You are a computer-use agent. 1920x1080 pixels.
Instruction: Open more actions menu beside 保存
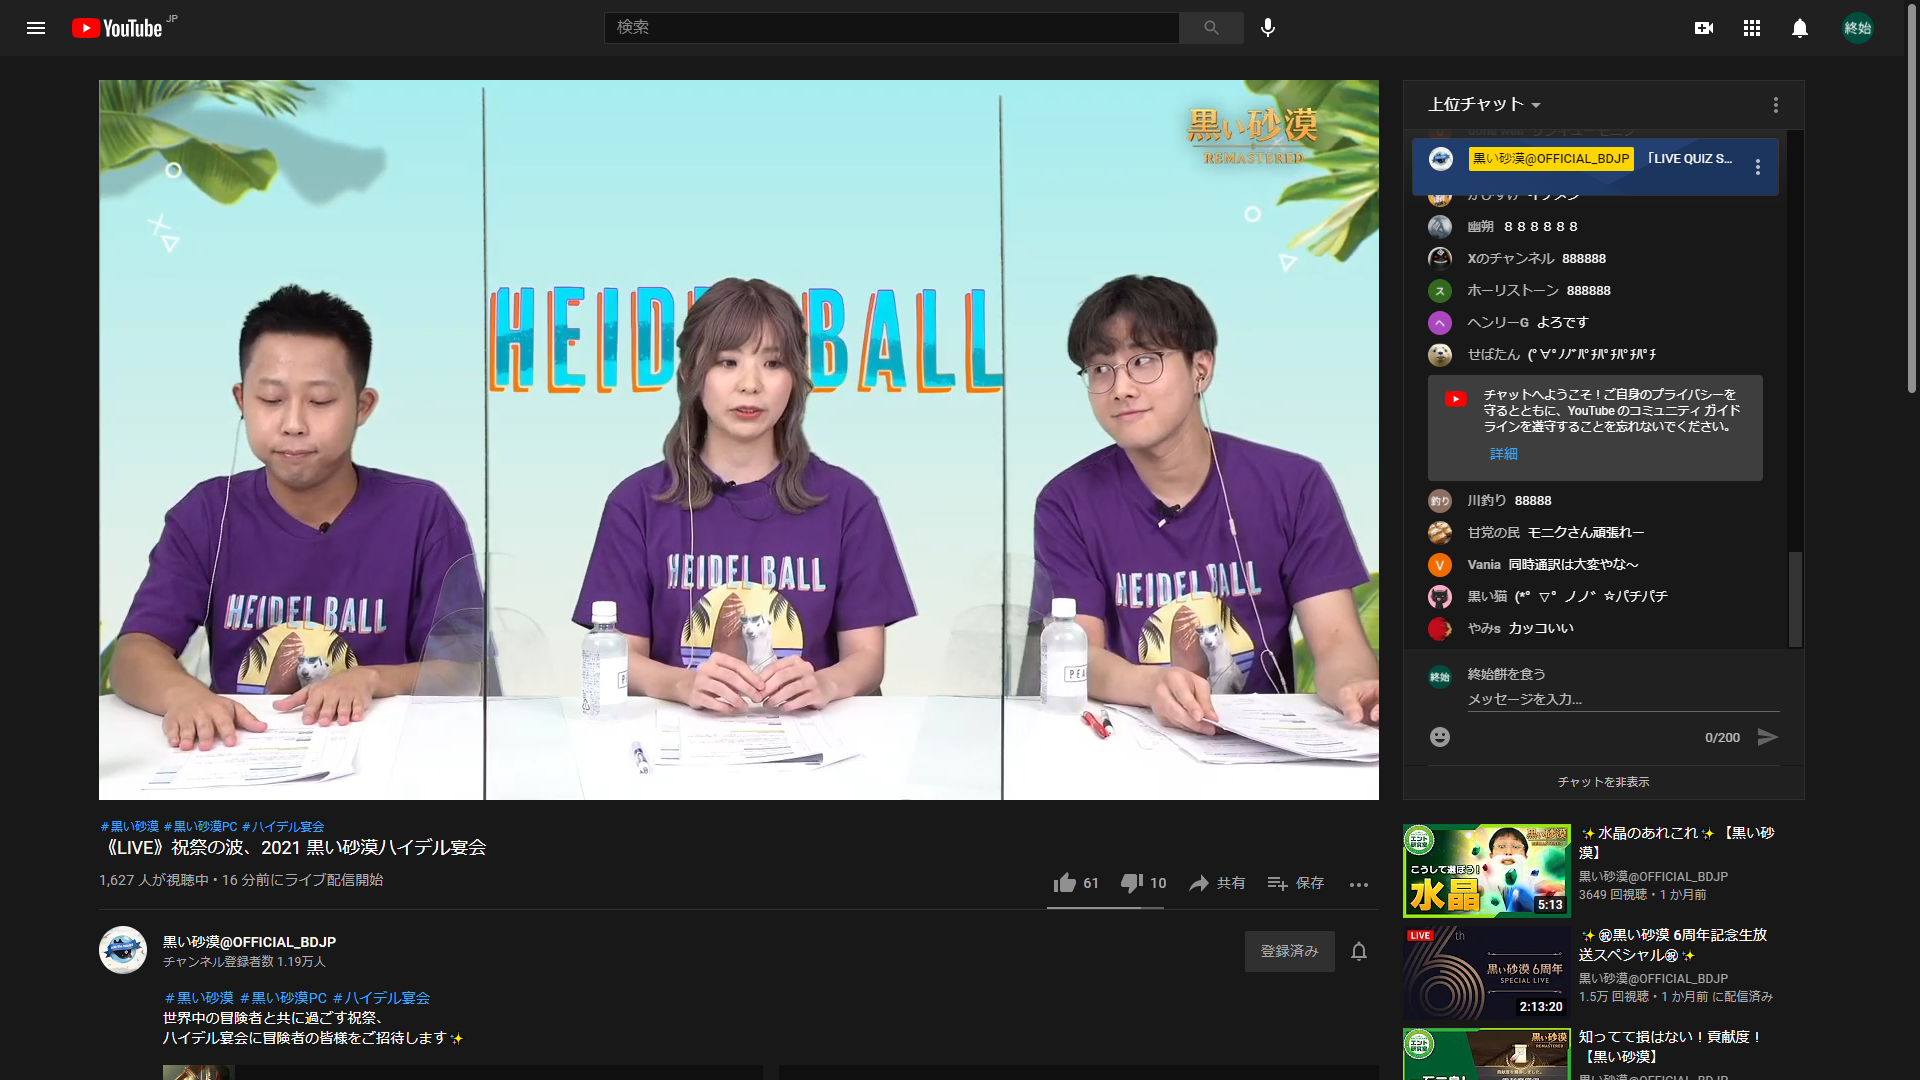point(1358,884)
